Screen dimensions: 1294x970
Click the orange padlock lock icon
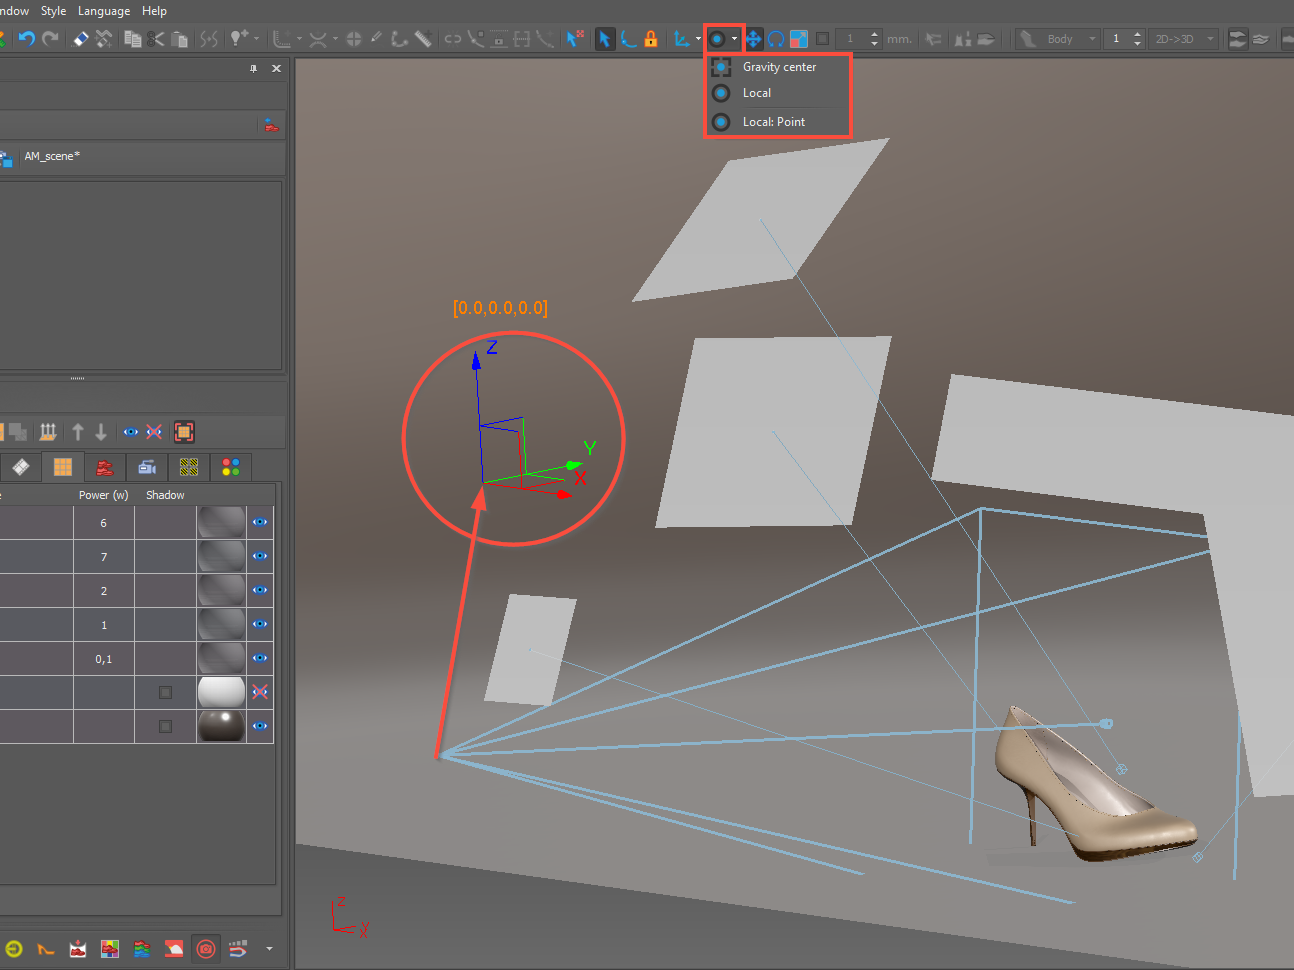pos(651,39)
